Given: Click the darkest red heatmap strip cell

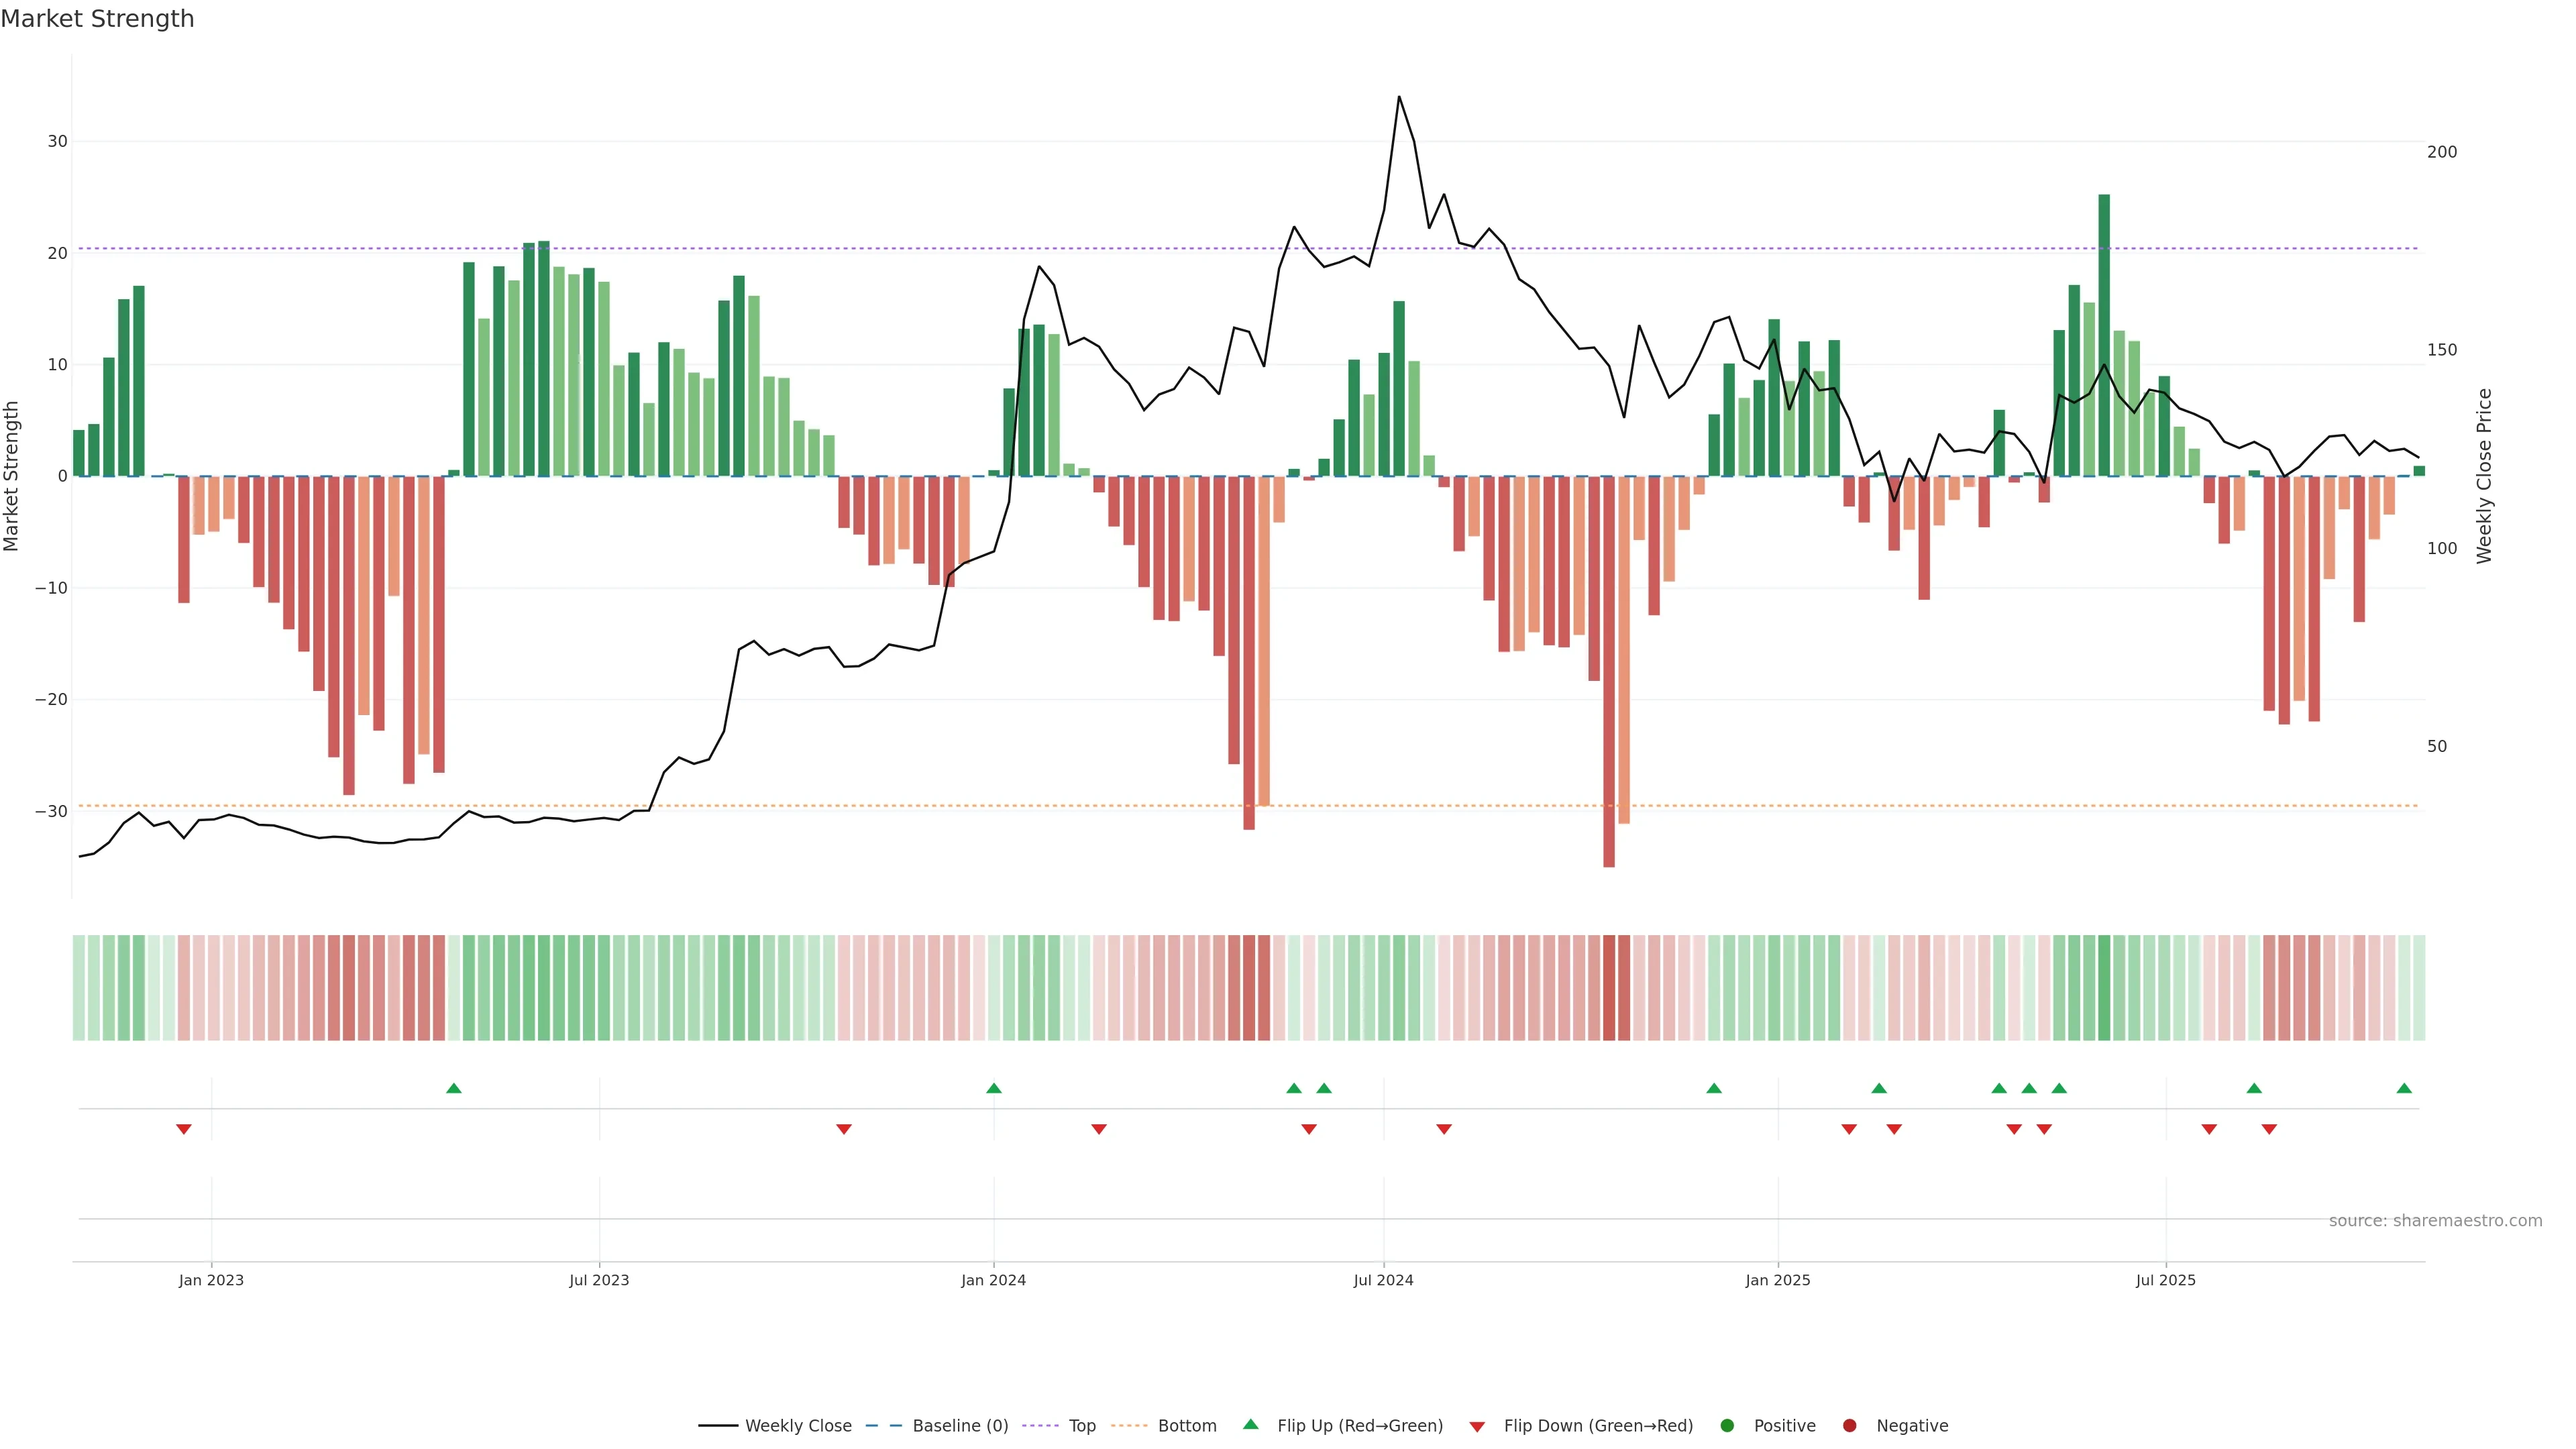Looking at the screenshot, I should click(x=1609, y=988).
